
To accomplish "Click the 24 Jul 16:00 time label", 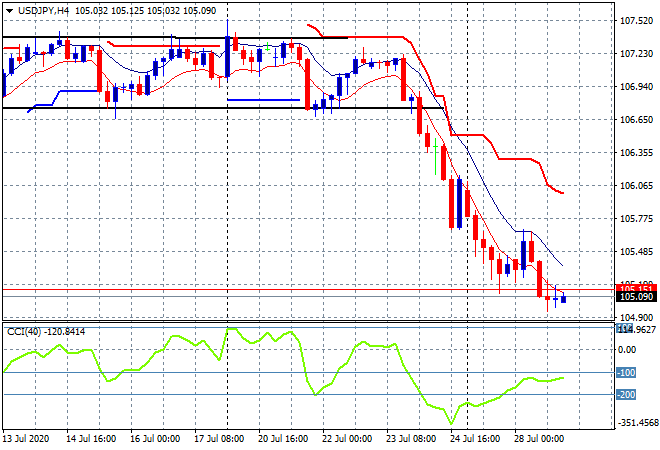I will (x=475, y=439).
